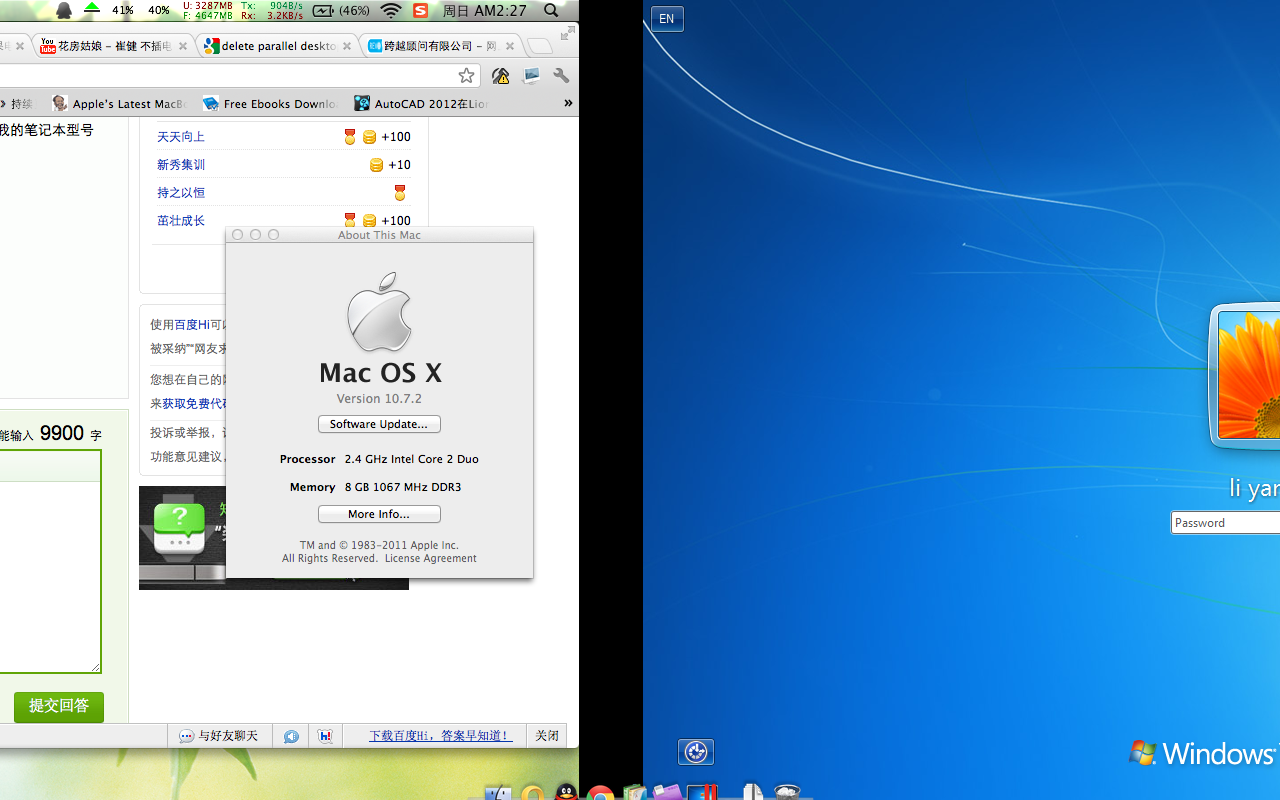Open Google Chrome from the Dock

600,793
